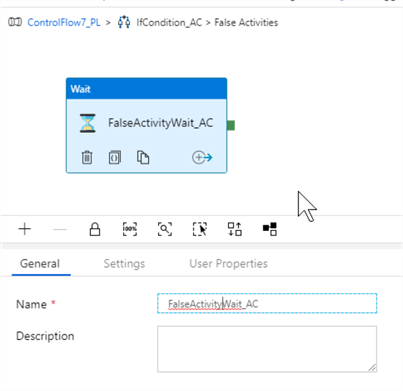The width and height of the screenshot is (403, 391).
Task: Click the hourglass icon on the Wait activity
Action: (88, 123)
